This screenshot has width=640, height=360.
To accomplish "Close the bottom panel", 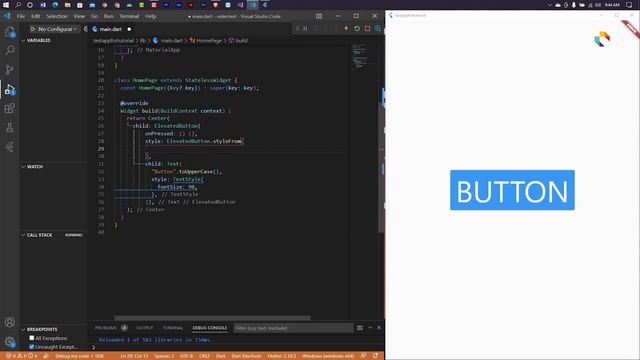I will coord(379,328).
